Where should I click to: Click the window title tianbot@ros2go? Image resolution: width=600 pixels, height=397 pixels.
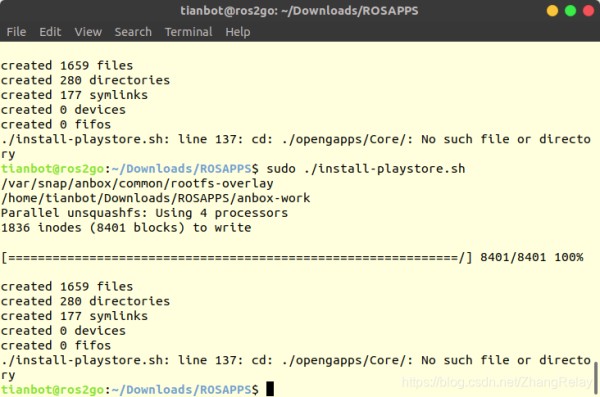click(x=299, y=11)
